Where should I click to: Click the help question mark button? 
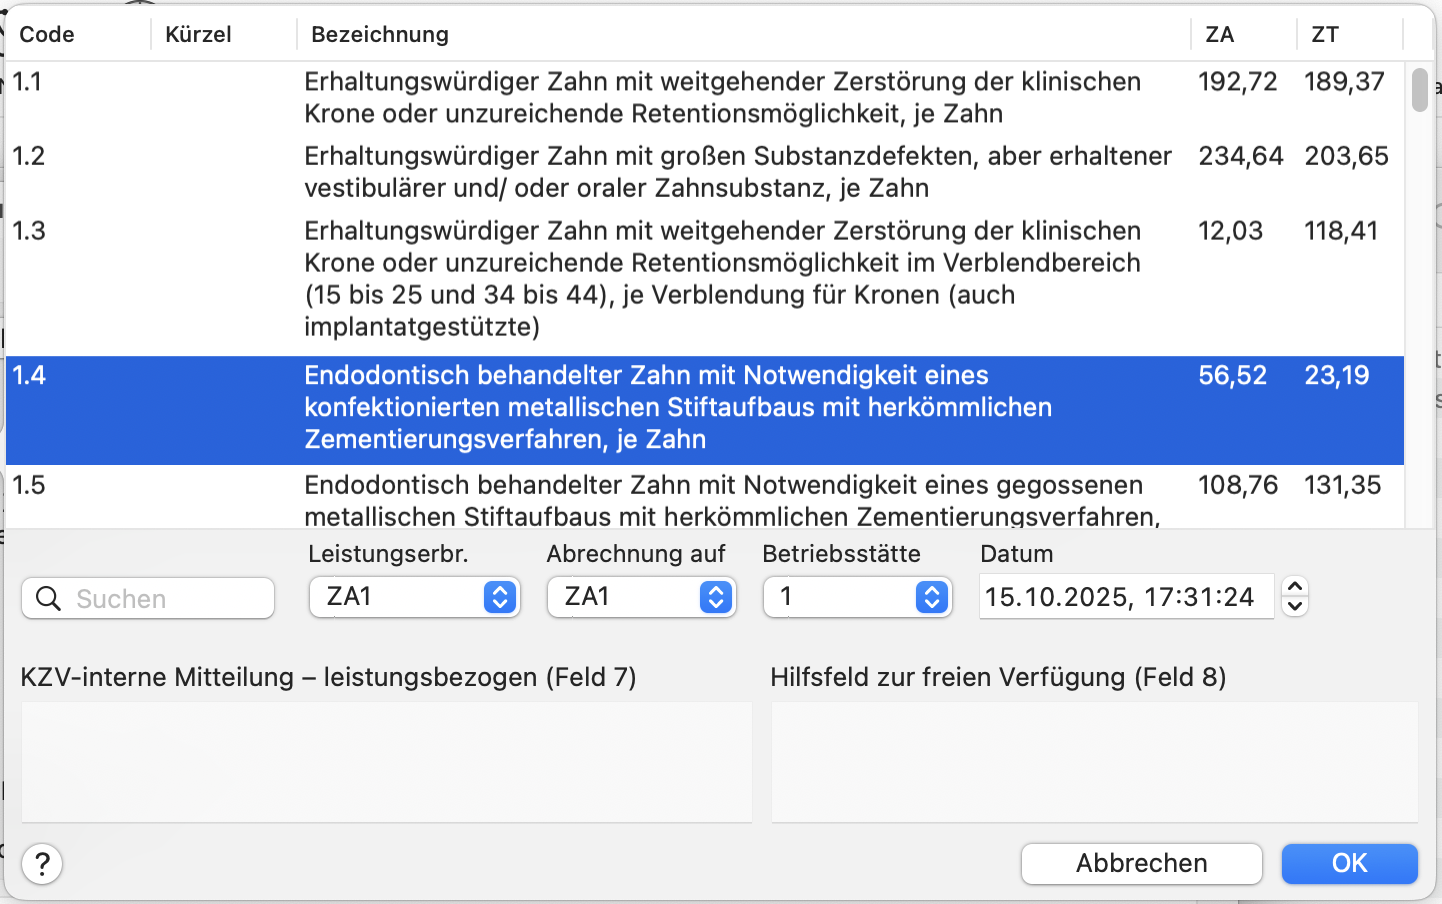42,864
